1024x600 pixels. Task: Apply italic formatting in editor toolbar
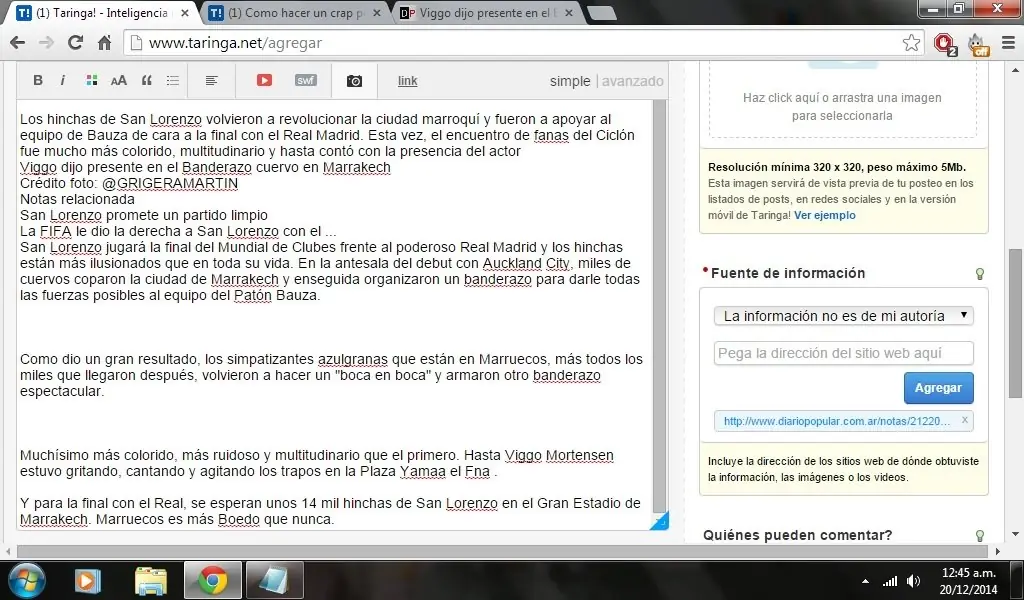pyautogui.click(x=63, y=80)
